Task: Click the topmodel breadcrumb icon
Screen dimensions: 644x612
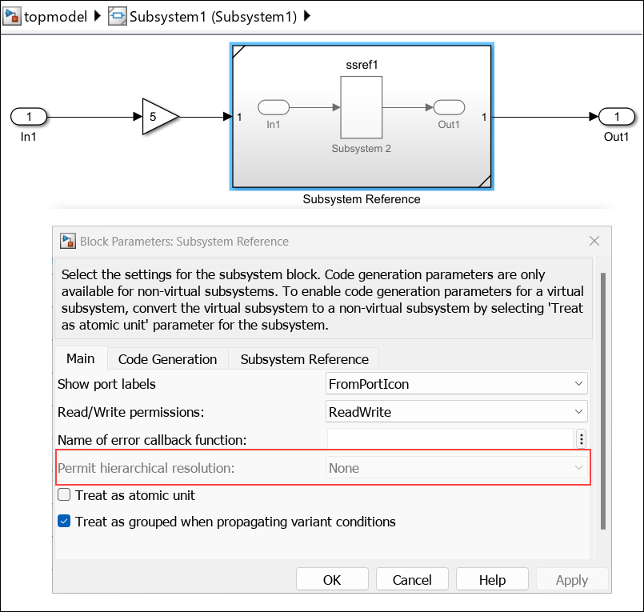Action: coord(12,16)
